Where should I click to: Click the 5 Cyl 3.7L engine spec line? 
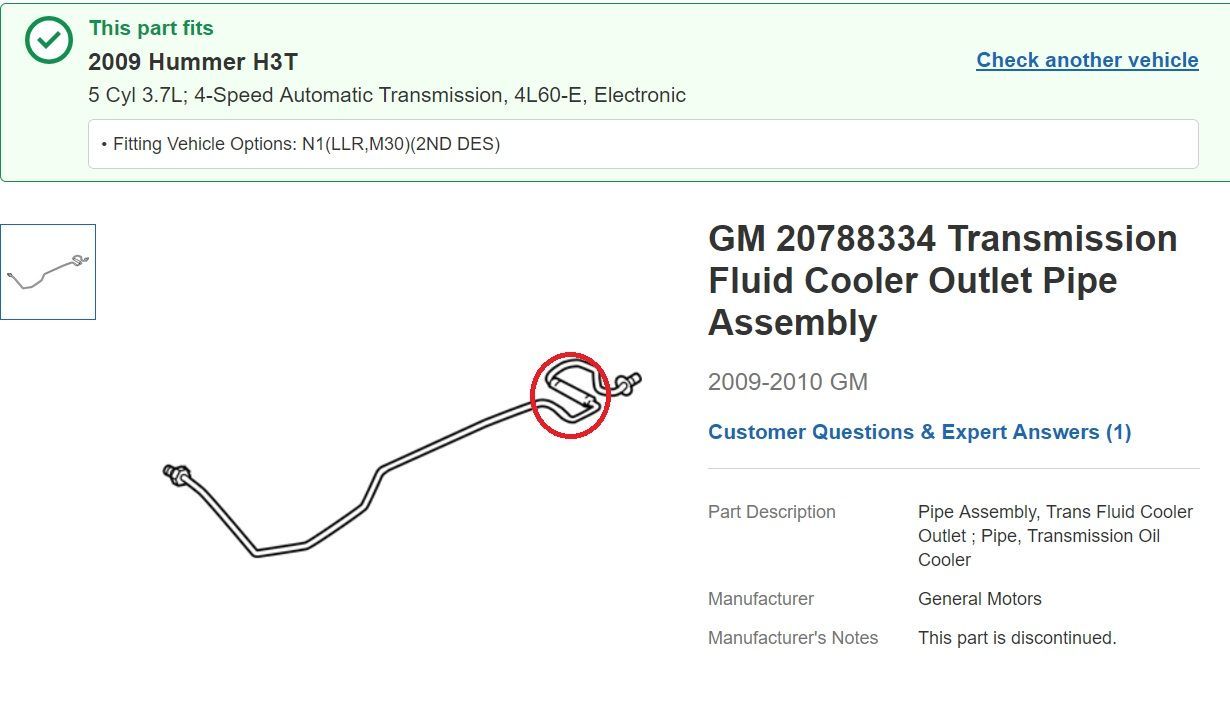(387, 96)
